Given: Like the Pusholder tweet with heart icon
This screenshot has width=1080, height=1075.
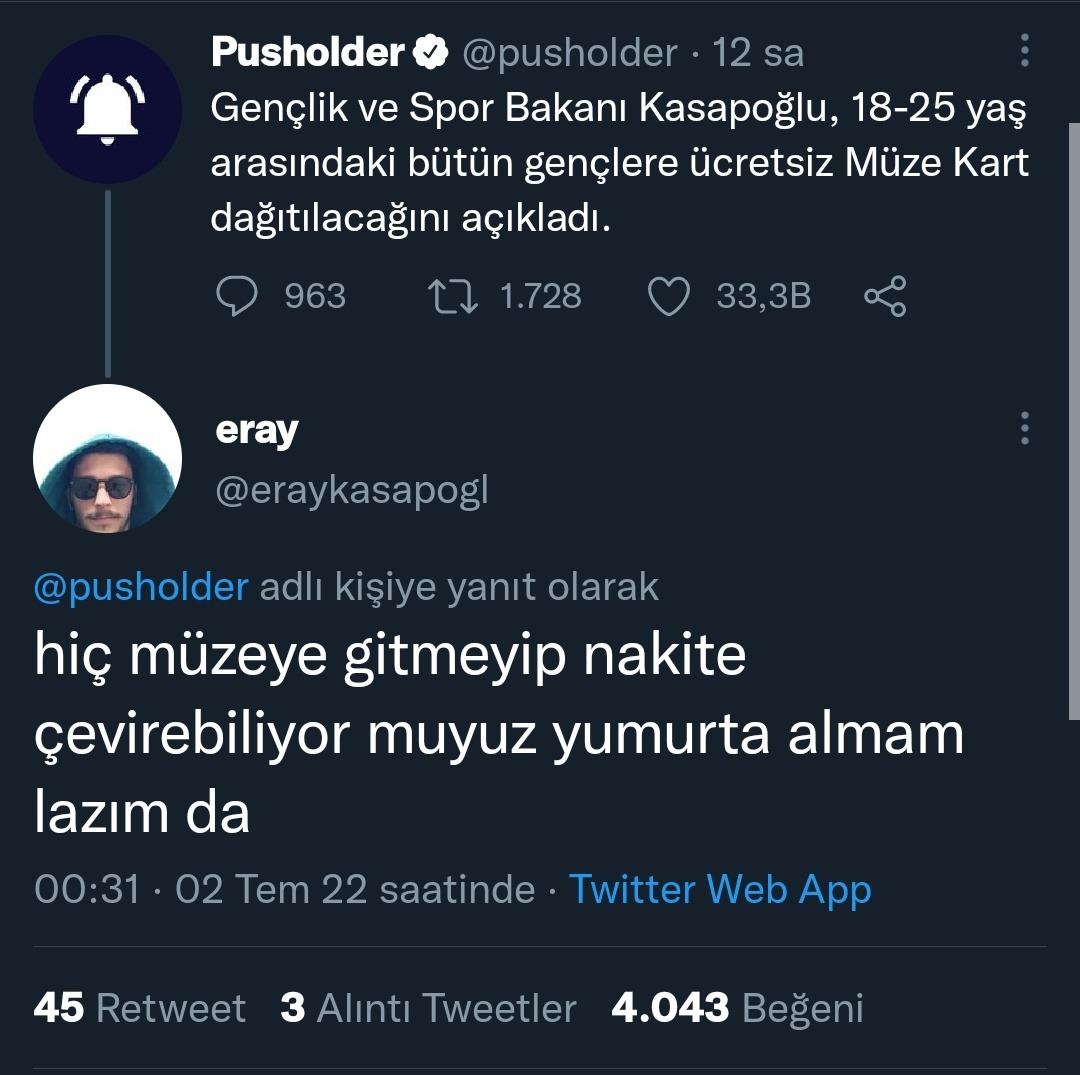Looking at the screenshot, I should pyautogui.click(x=669, y=296).
